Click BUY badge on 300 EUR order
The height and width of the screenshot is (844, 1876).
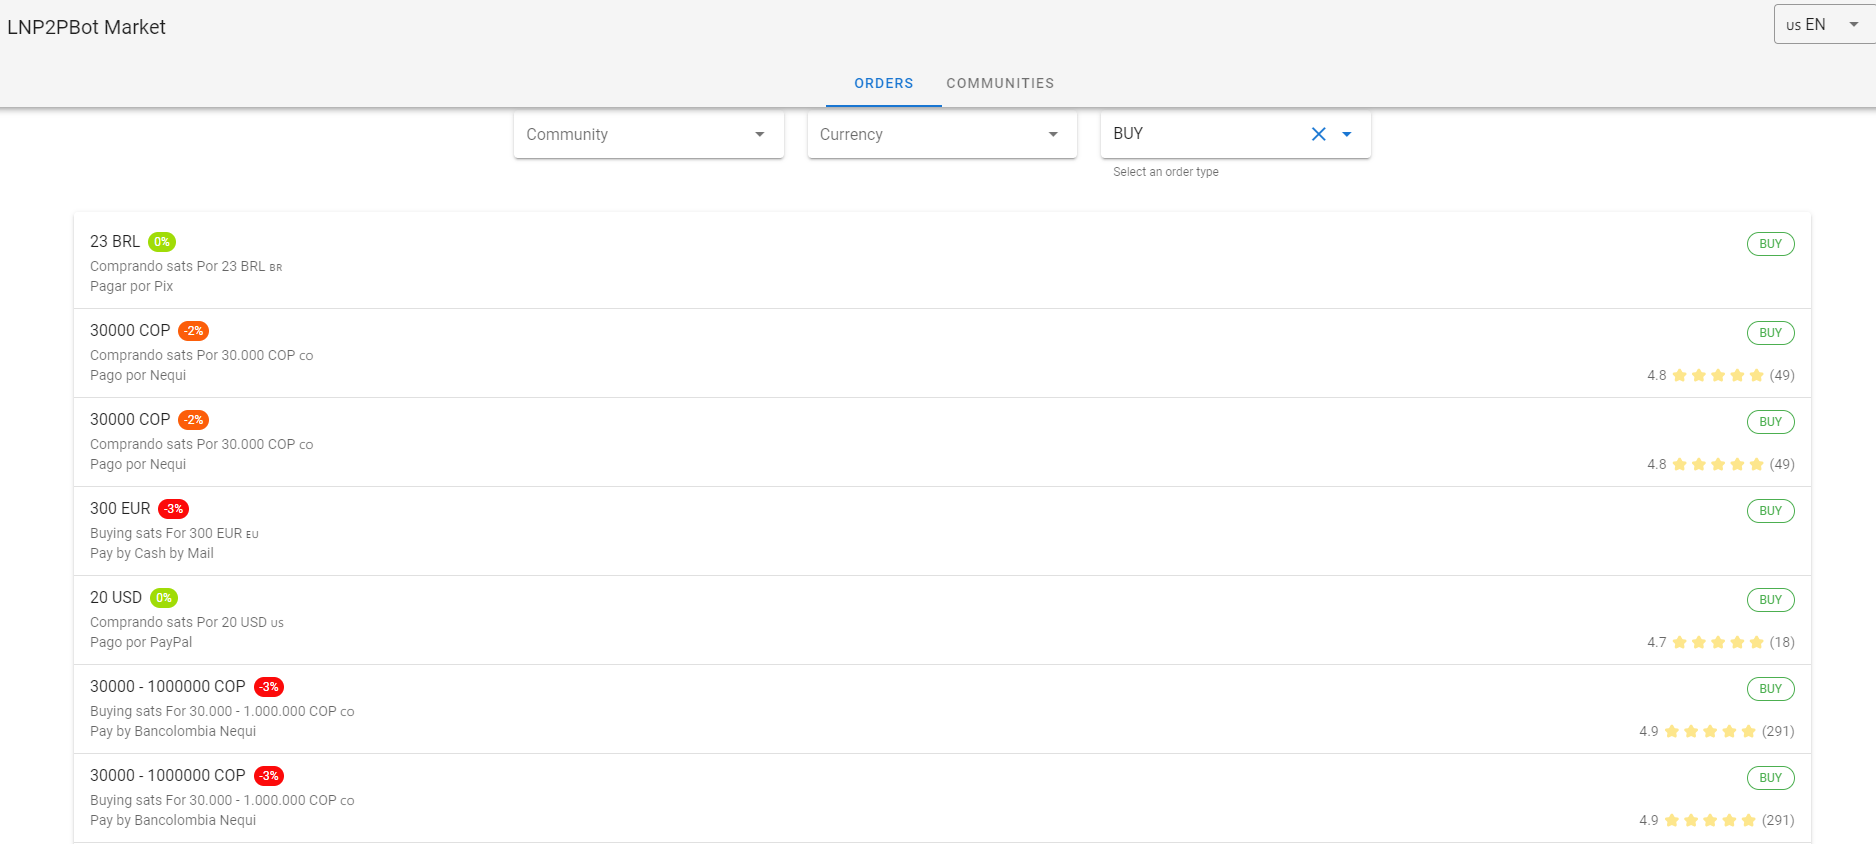[x=1770, y=511]
